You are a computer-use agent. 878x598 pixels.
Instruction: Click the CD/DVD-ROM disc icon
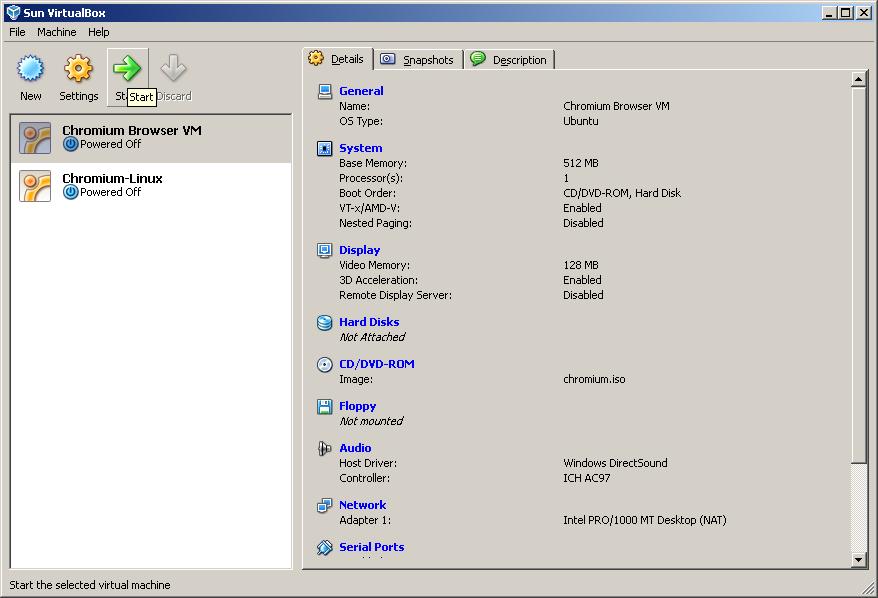point(325,365)
